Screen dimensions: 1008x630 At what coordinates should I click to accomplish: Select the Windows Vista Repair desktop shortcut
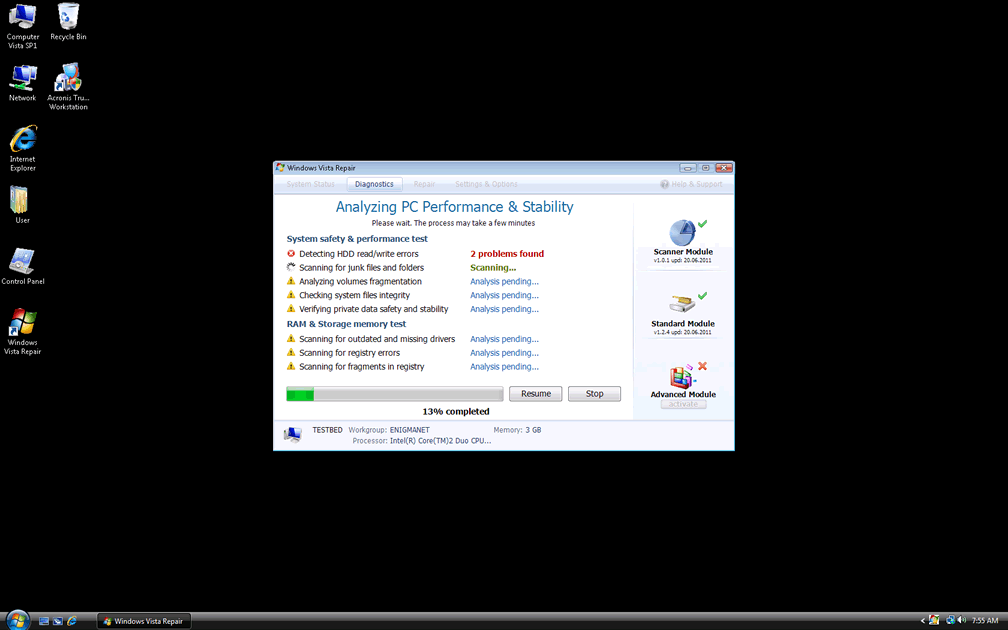tap(22, 323)
